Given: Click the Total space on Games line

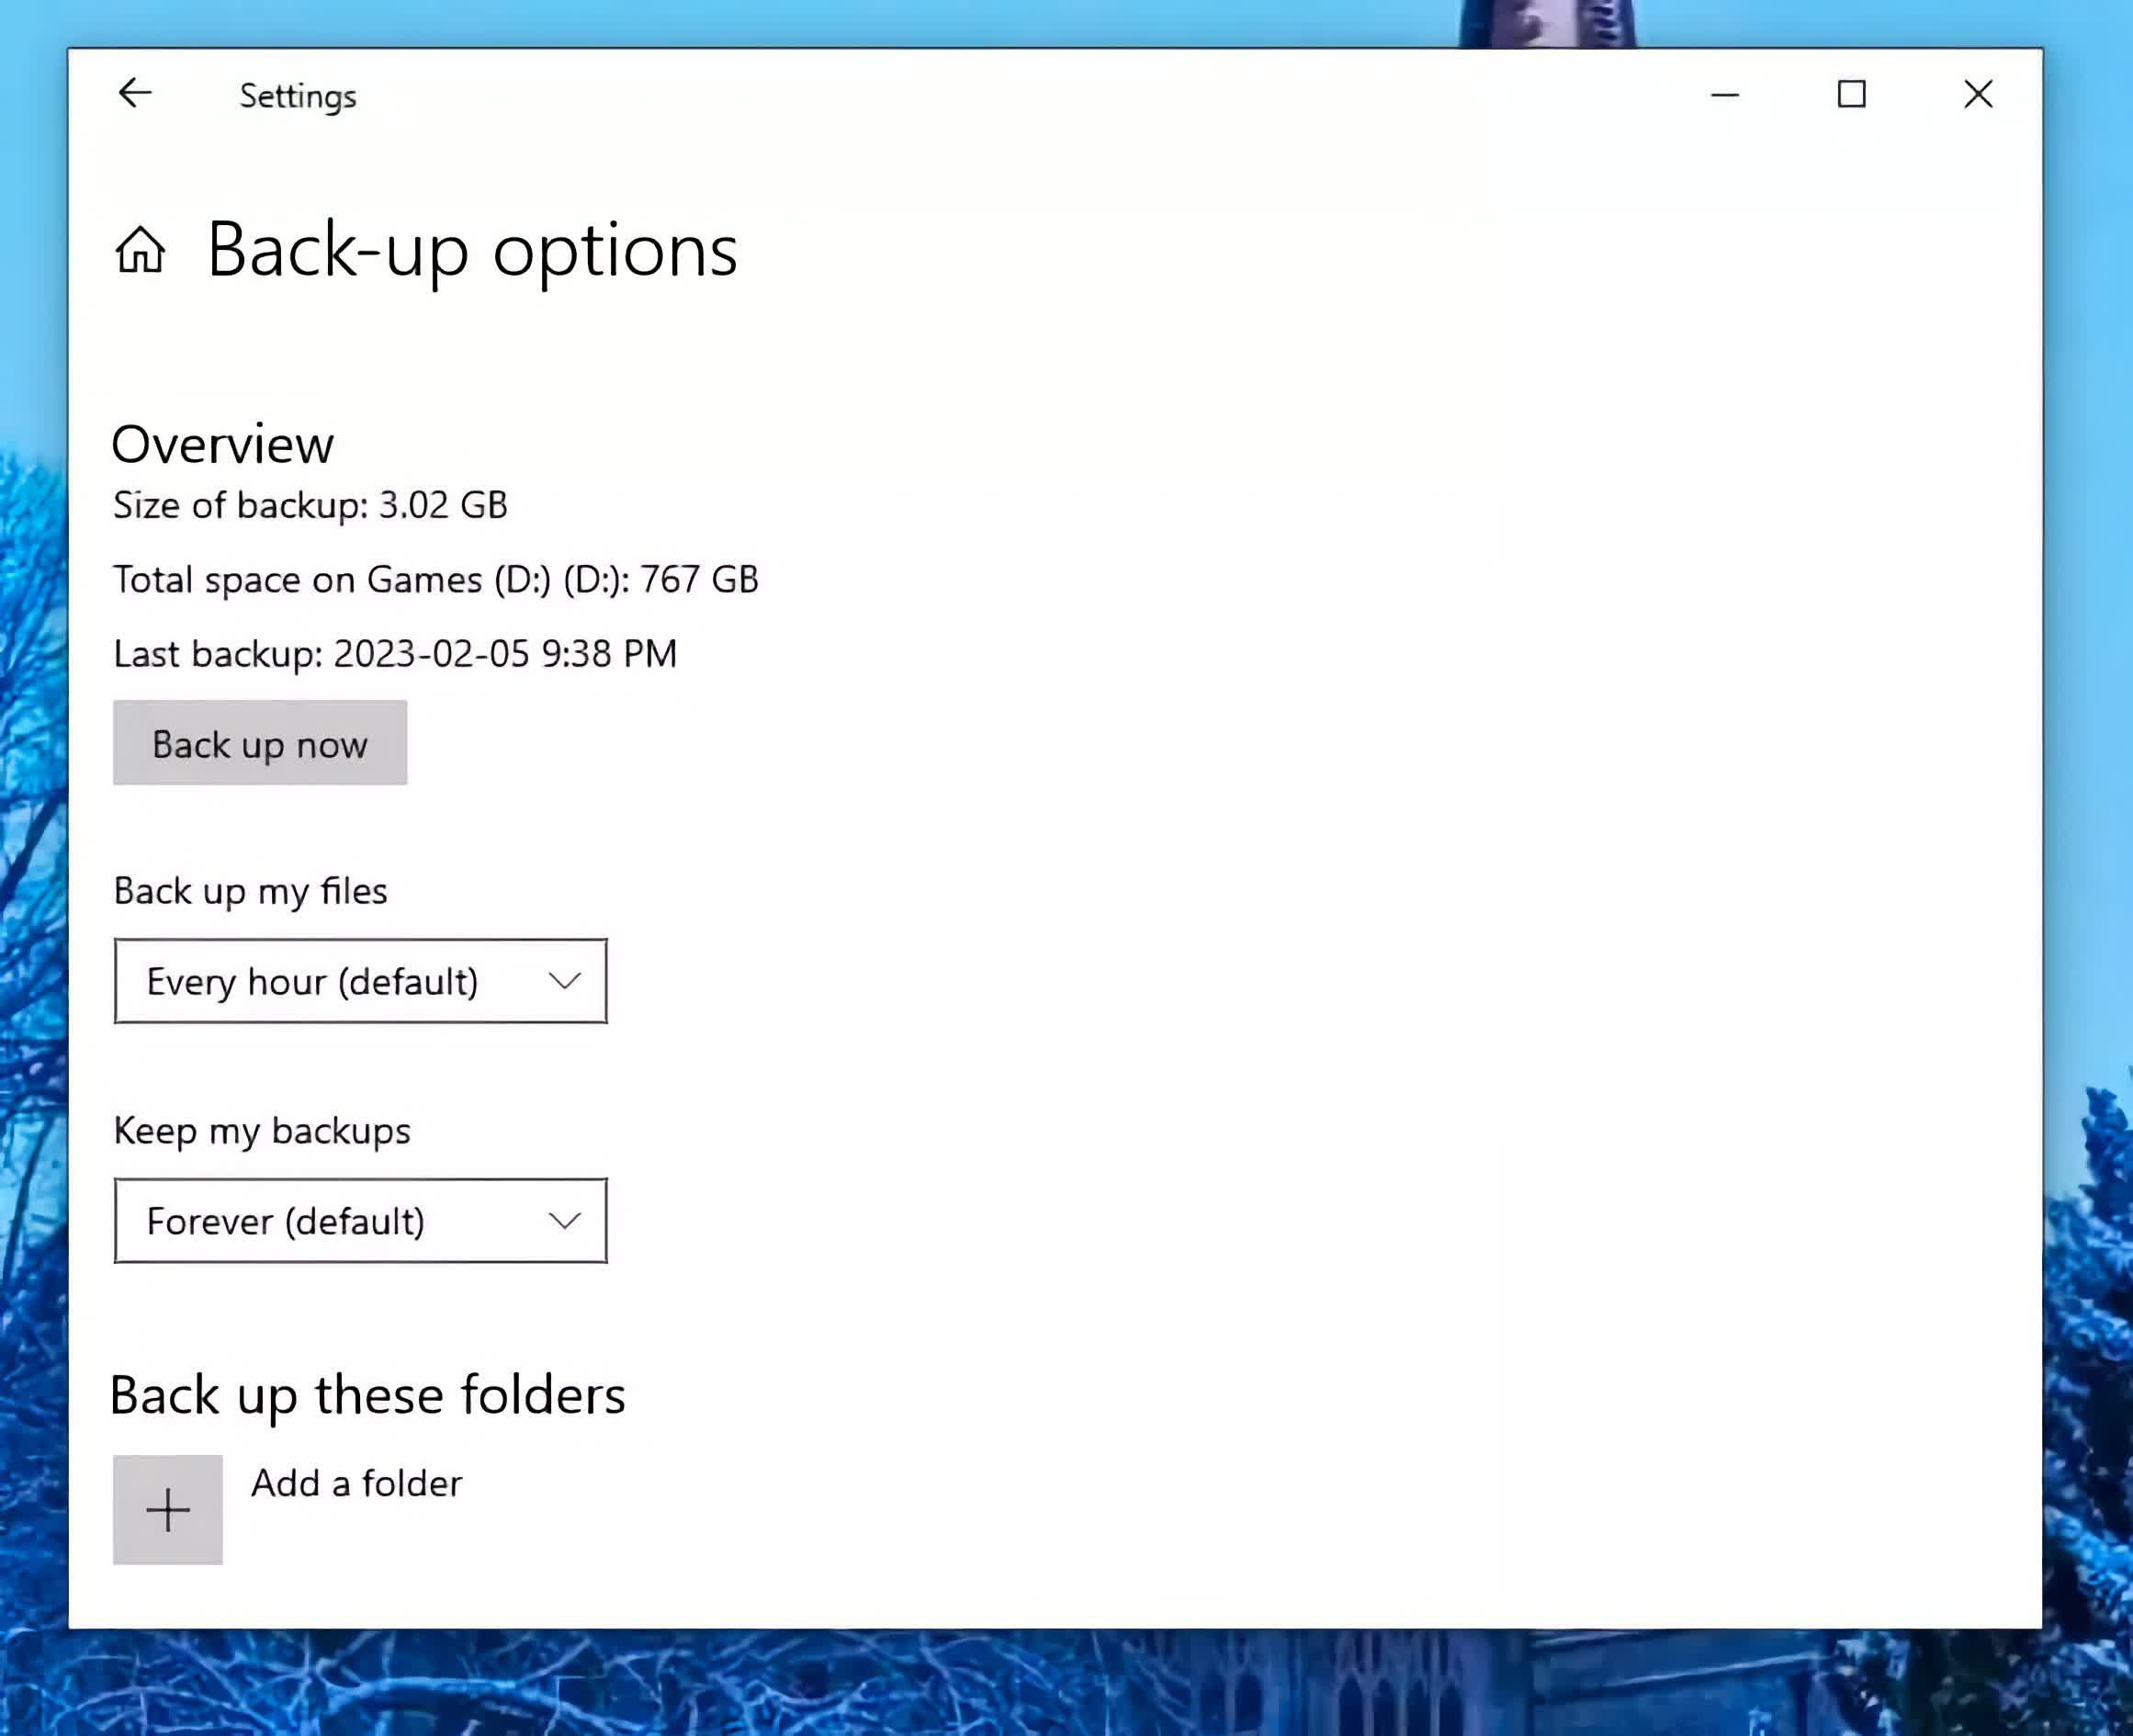Looking at the screenshot, I should [435, 580].
